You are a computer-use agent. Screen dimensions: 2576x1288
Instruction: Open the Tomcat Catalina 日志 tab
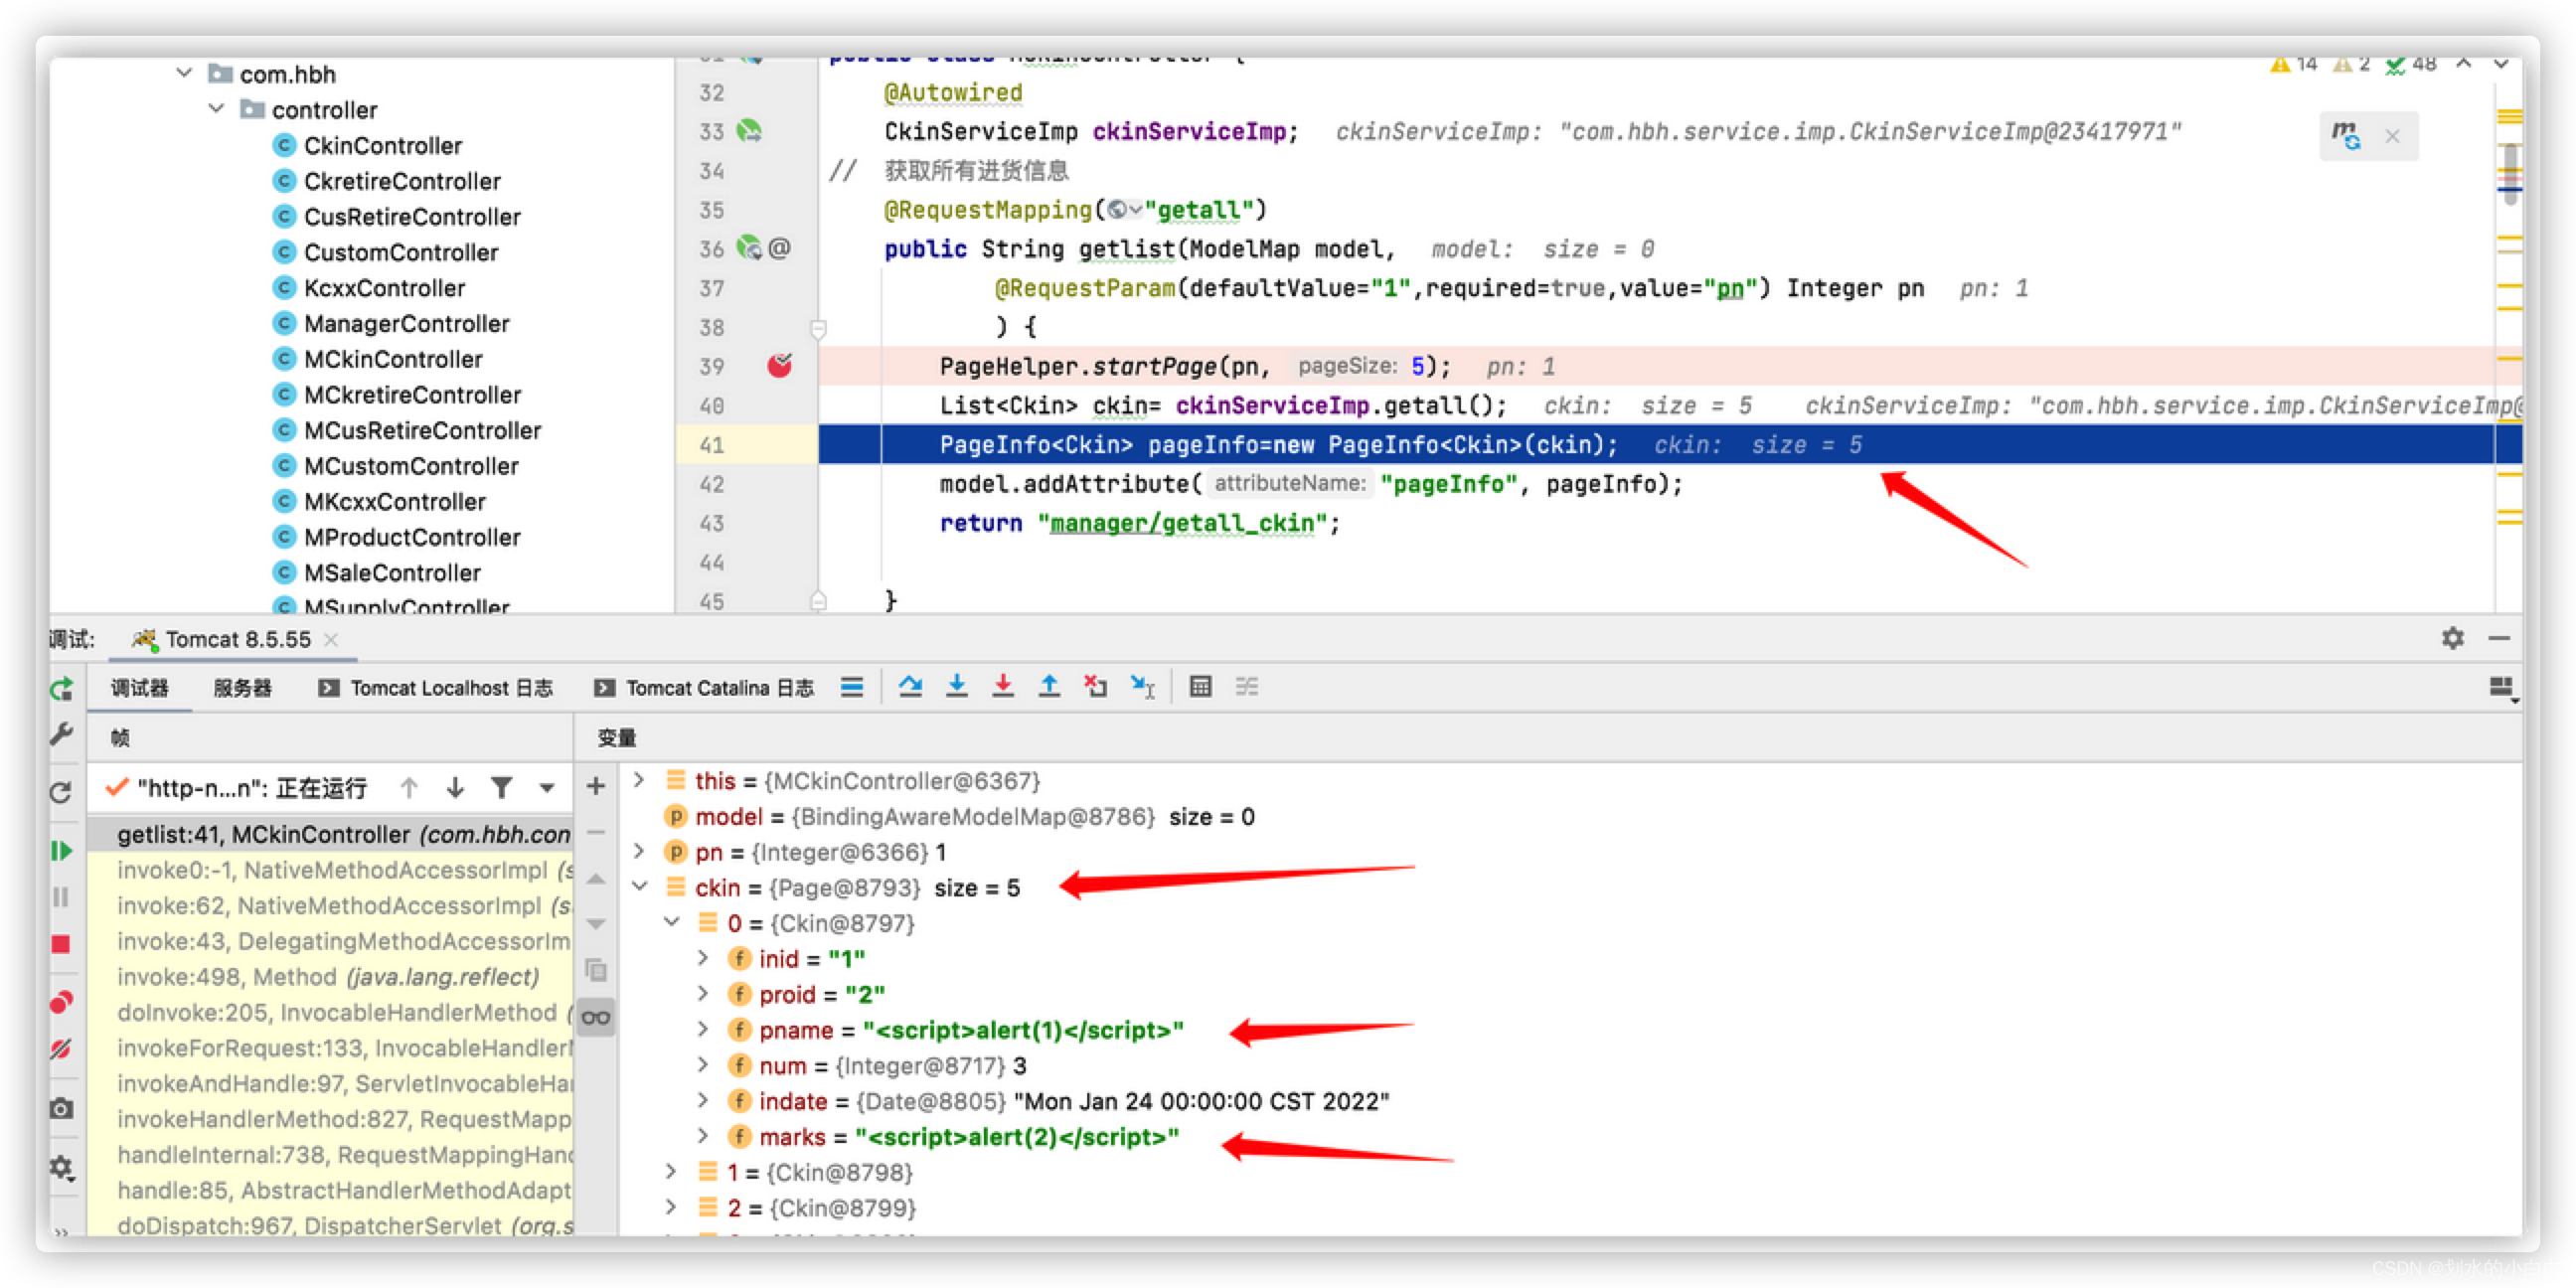click(704, 688)
